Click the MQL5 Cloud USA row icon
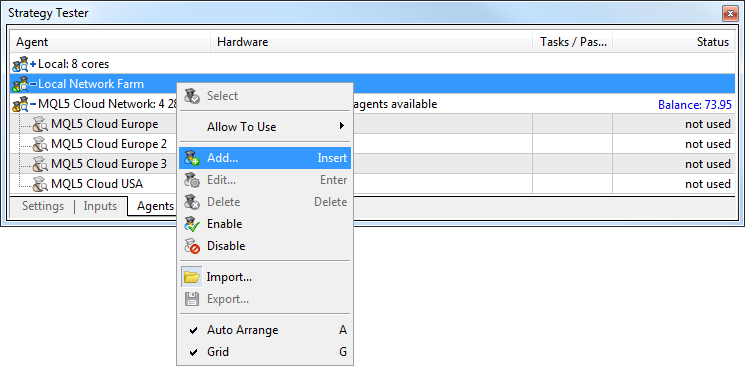Image resolution: width=745 pixels, height=366 pixels. pyautogui.click(x=40, y=184)
